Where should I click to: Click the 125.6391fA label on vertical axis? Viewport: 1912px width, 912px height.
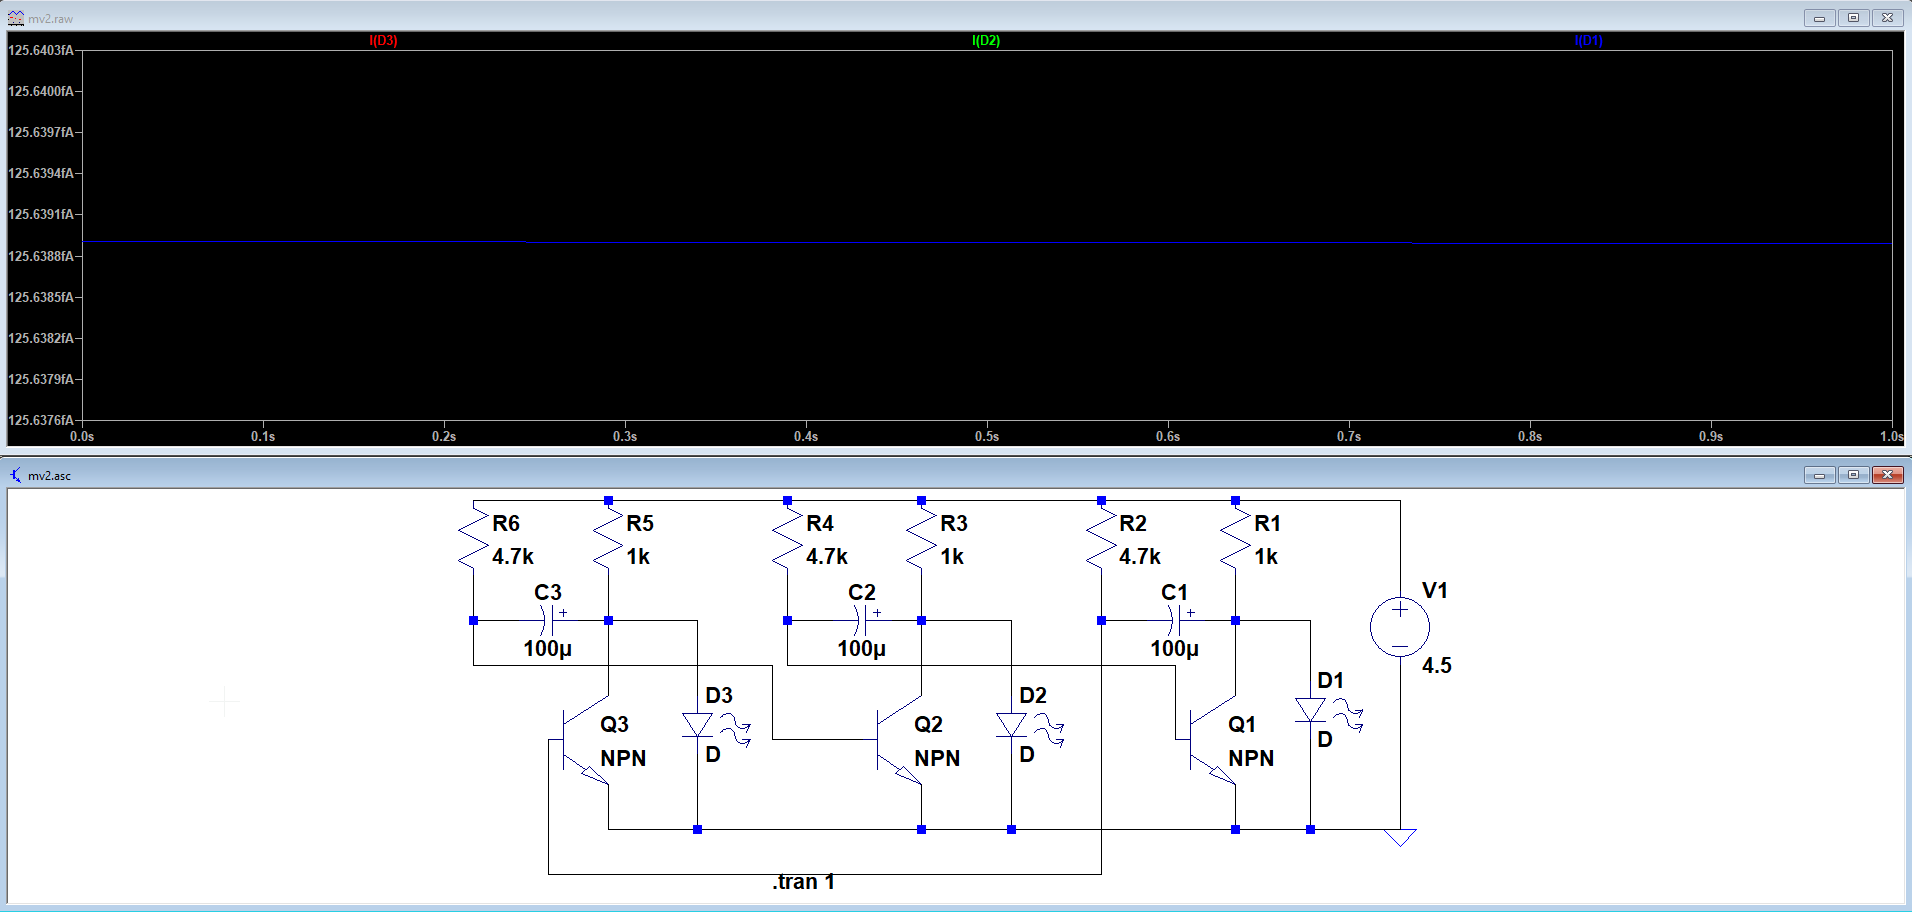pos(41,214)
